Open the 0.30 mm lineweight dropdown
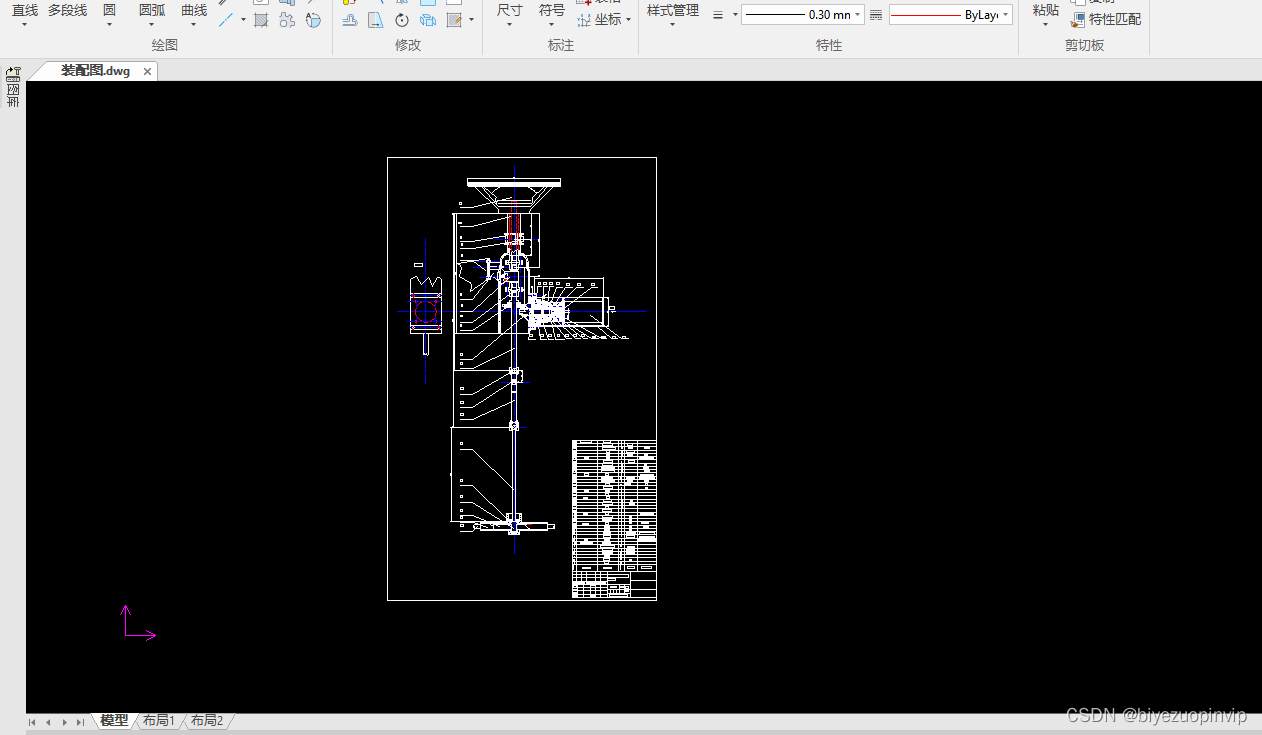This screenshot has width=1262, height=735. [803, 15]
